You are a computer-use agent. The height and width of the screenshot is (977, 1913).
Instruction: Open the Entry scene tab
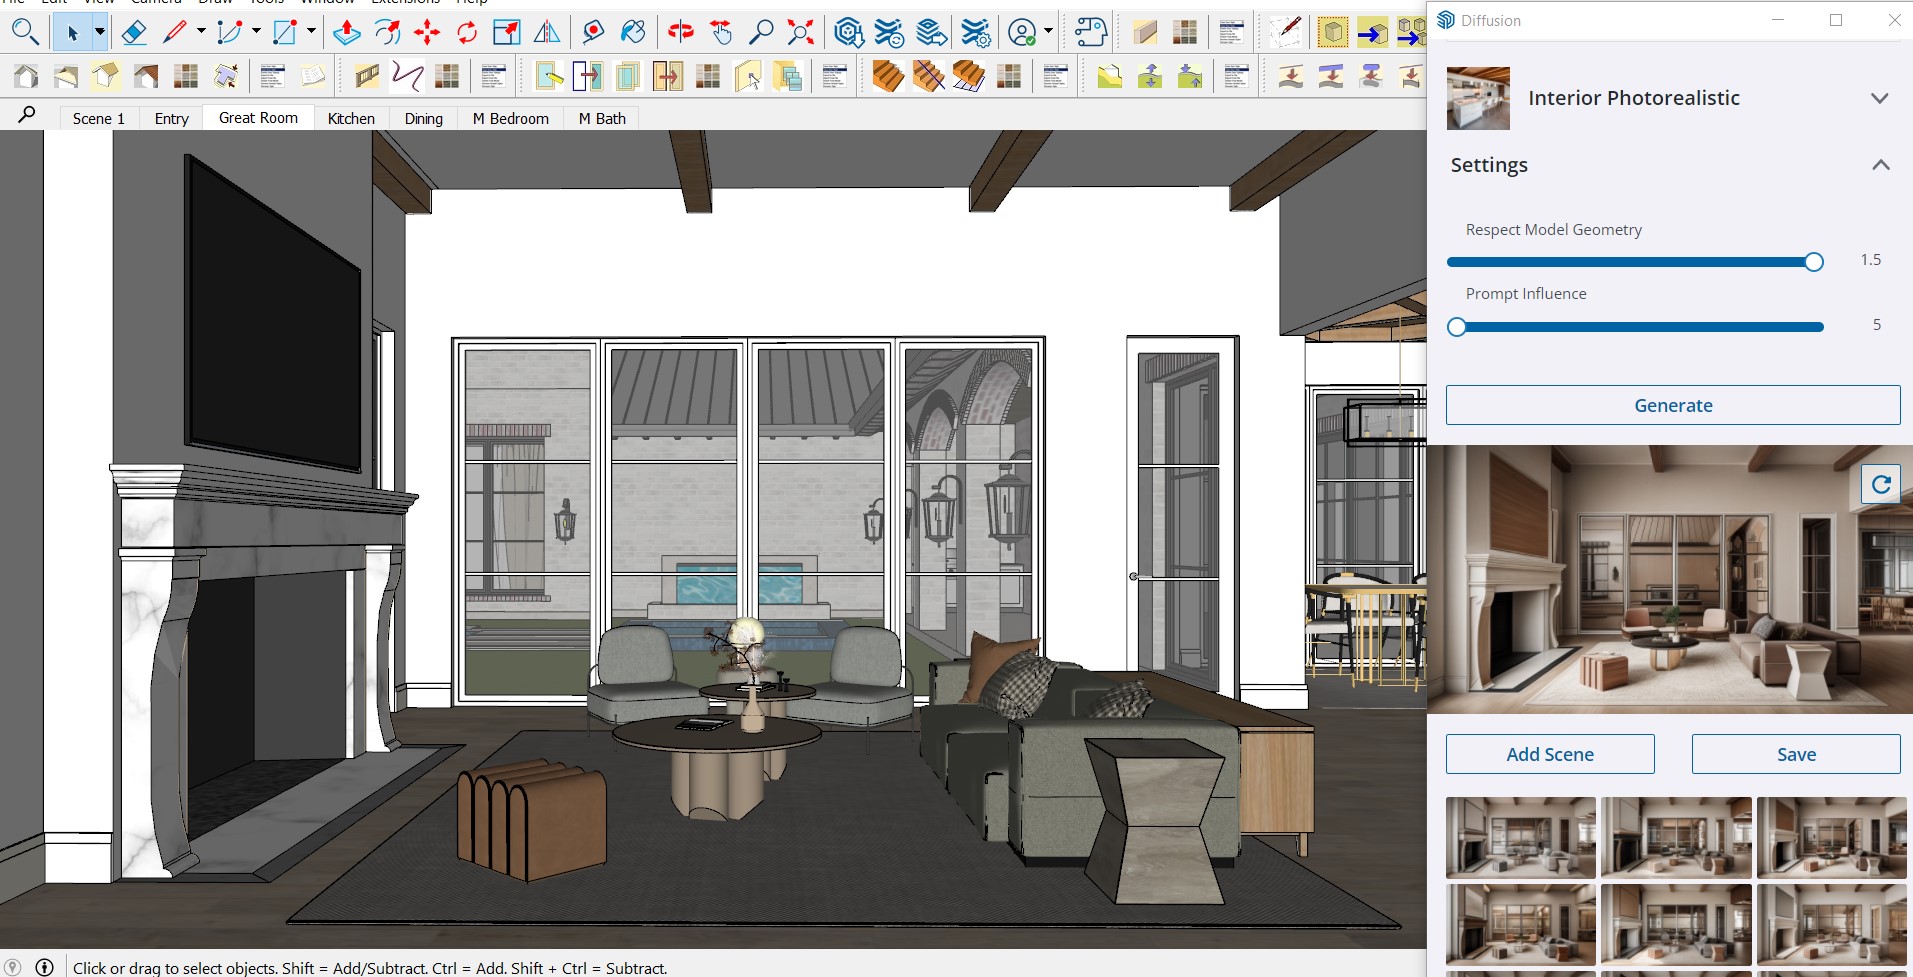pos(172,118)
